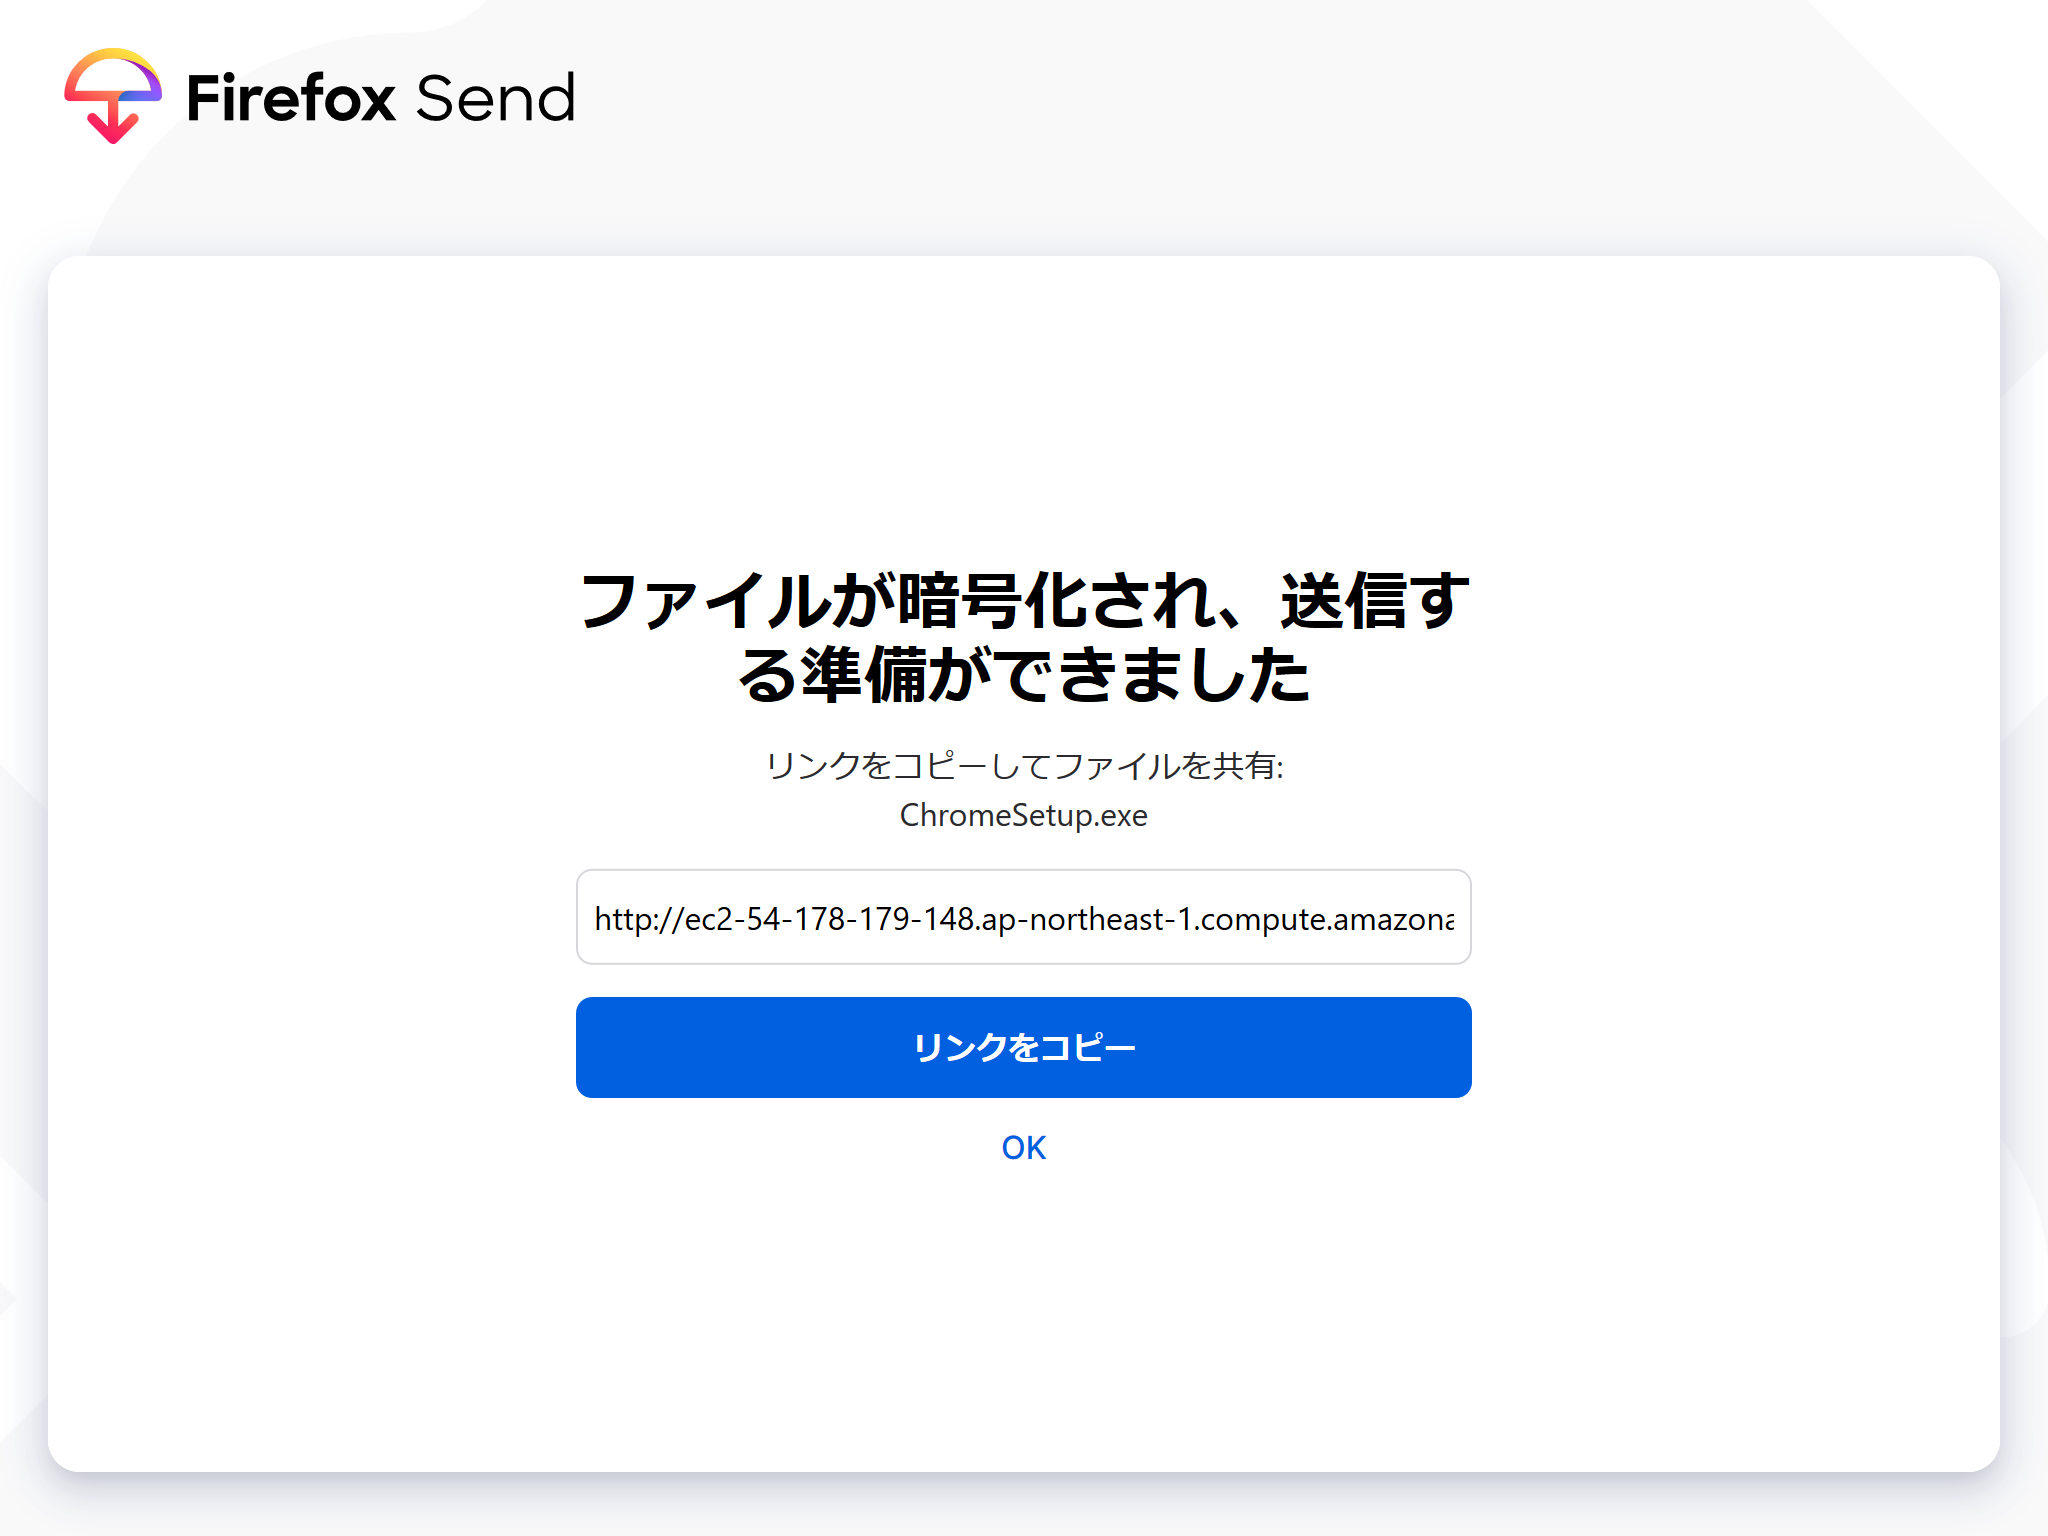Click the リンクをコピーしてファイルを共有 subtitle text
The height and width of the screenshot is (1536, 2048).
pyautogui.click(x=1023, y=766)
